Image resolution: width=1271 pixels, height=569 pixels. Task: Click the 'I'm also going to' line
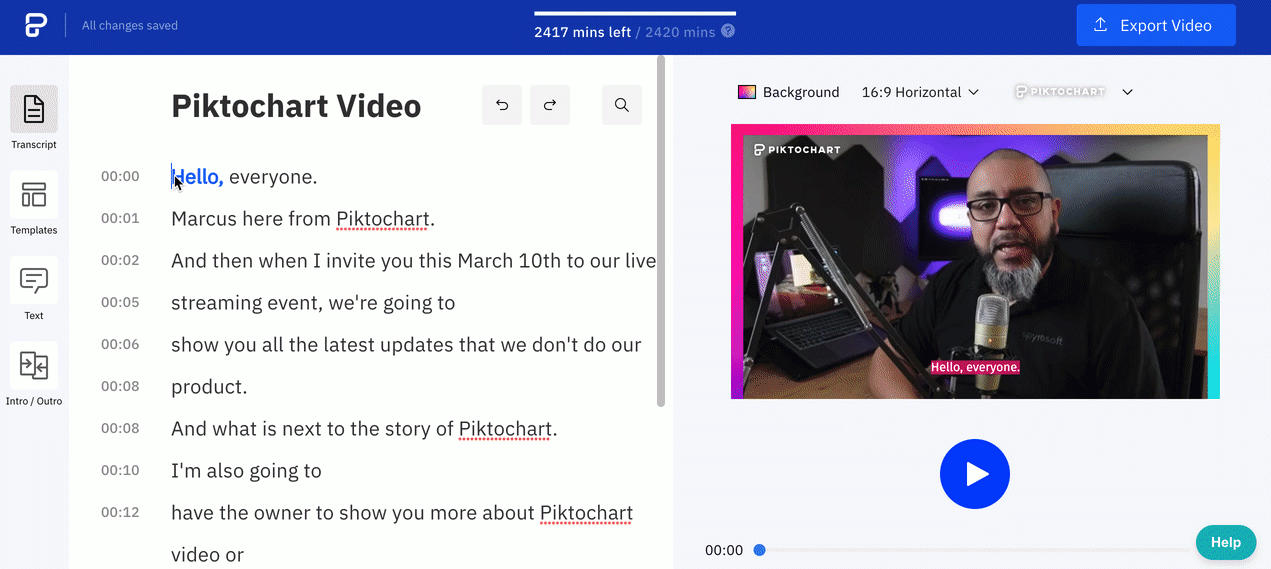pos(246,471)
